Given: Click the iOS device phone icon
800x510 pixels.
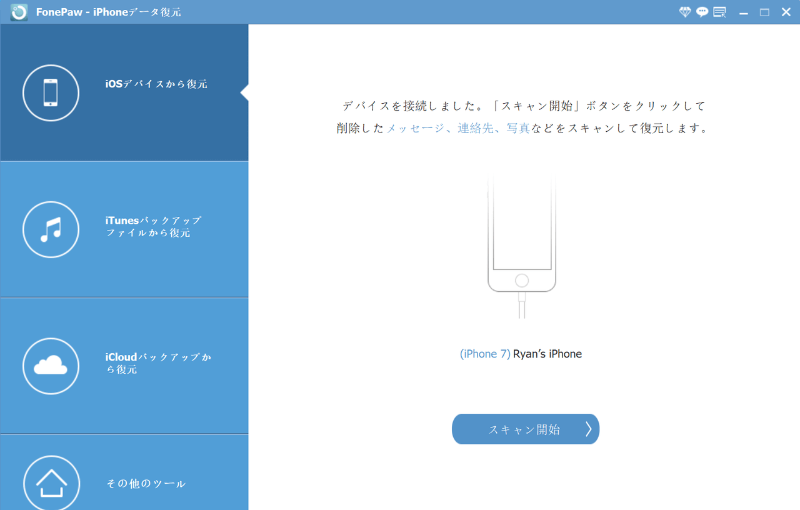Looking at the screenshot, I should point(51,93).
